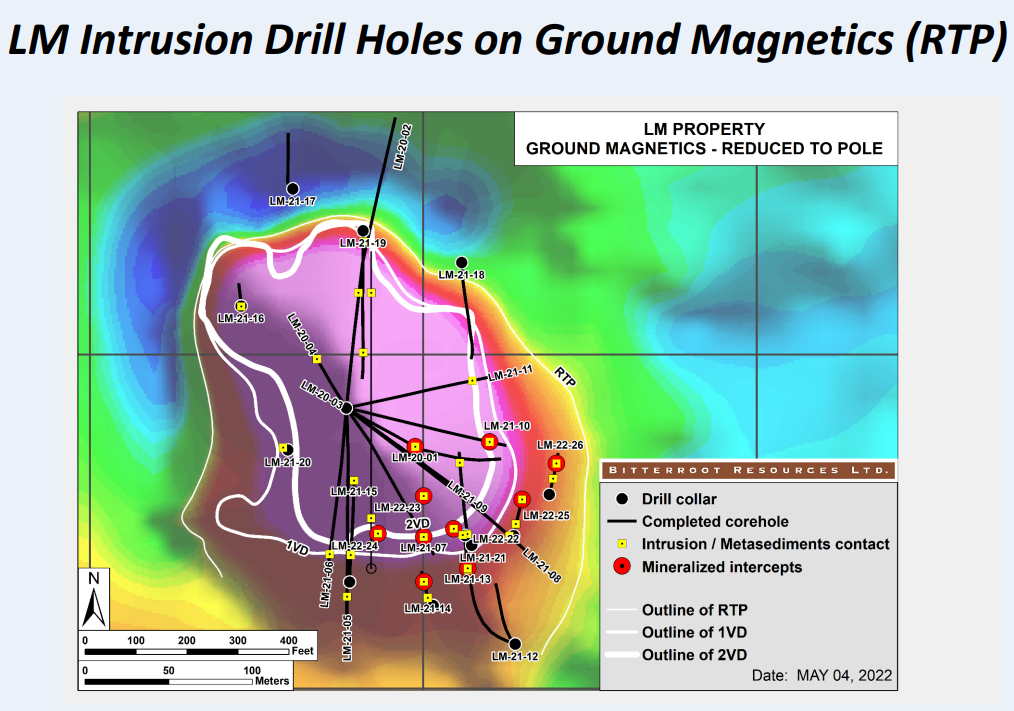Click the LM-20-04 yellow contact marker
Screen dimensions: 1014x711
coord(317,359)
